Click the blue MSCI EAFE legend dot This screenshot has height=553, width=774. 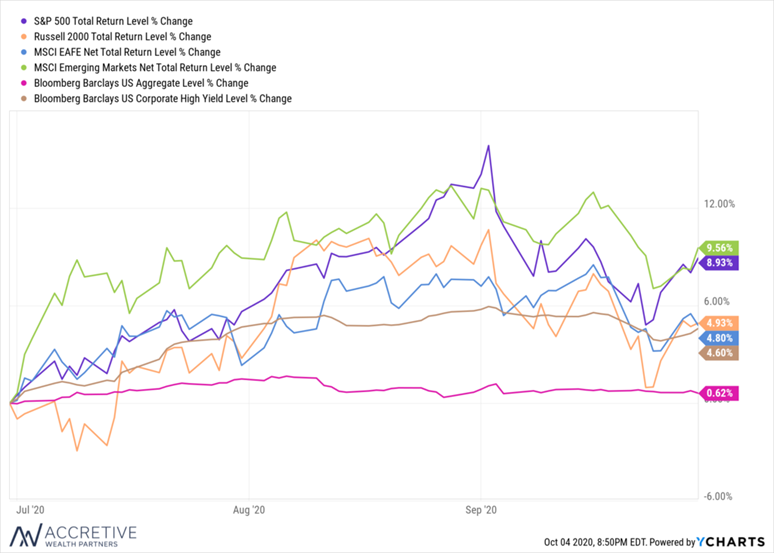pos(24,52)
